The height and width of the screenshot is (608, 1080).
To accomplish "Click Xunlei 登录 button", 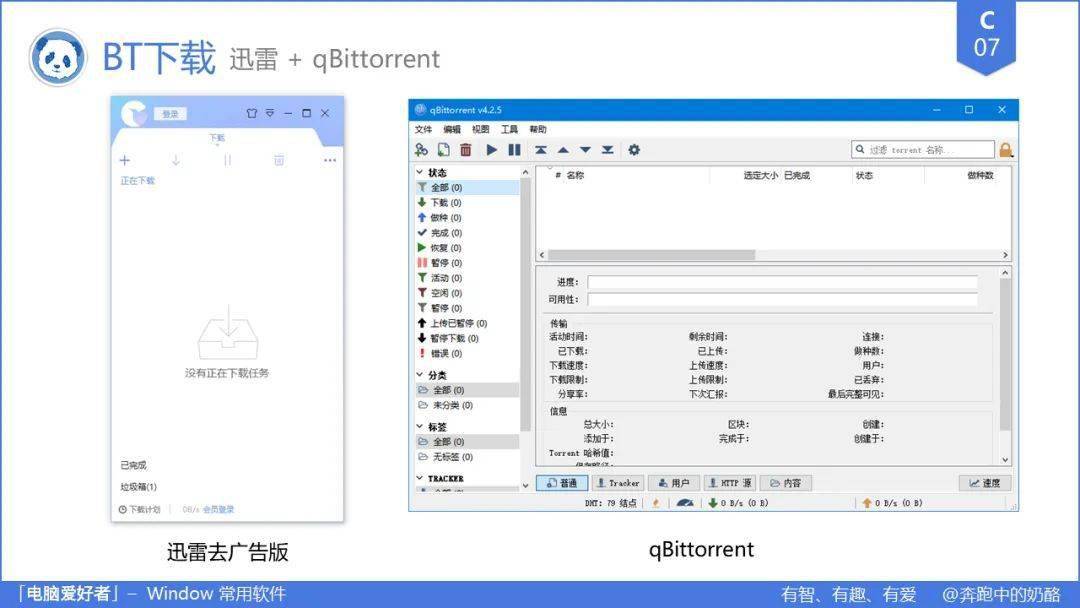I will click(170, 114).
